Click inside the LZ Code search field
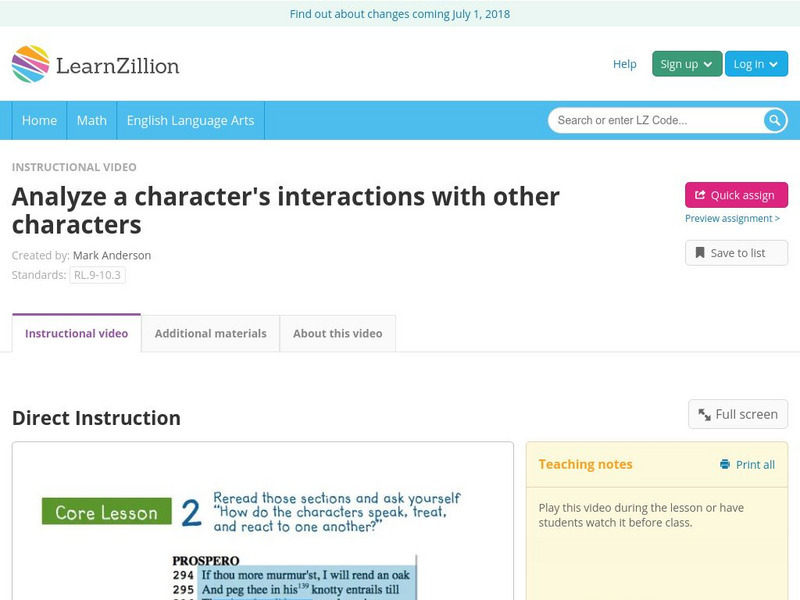800x600 pixels. tap(640, 120)
